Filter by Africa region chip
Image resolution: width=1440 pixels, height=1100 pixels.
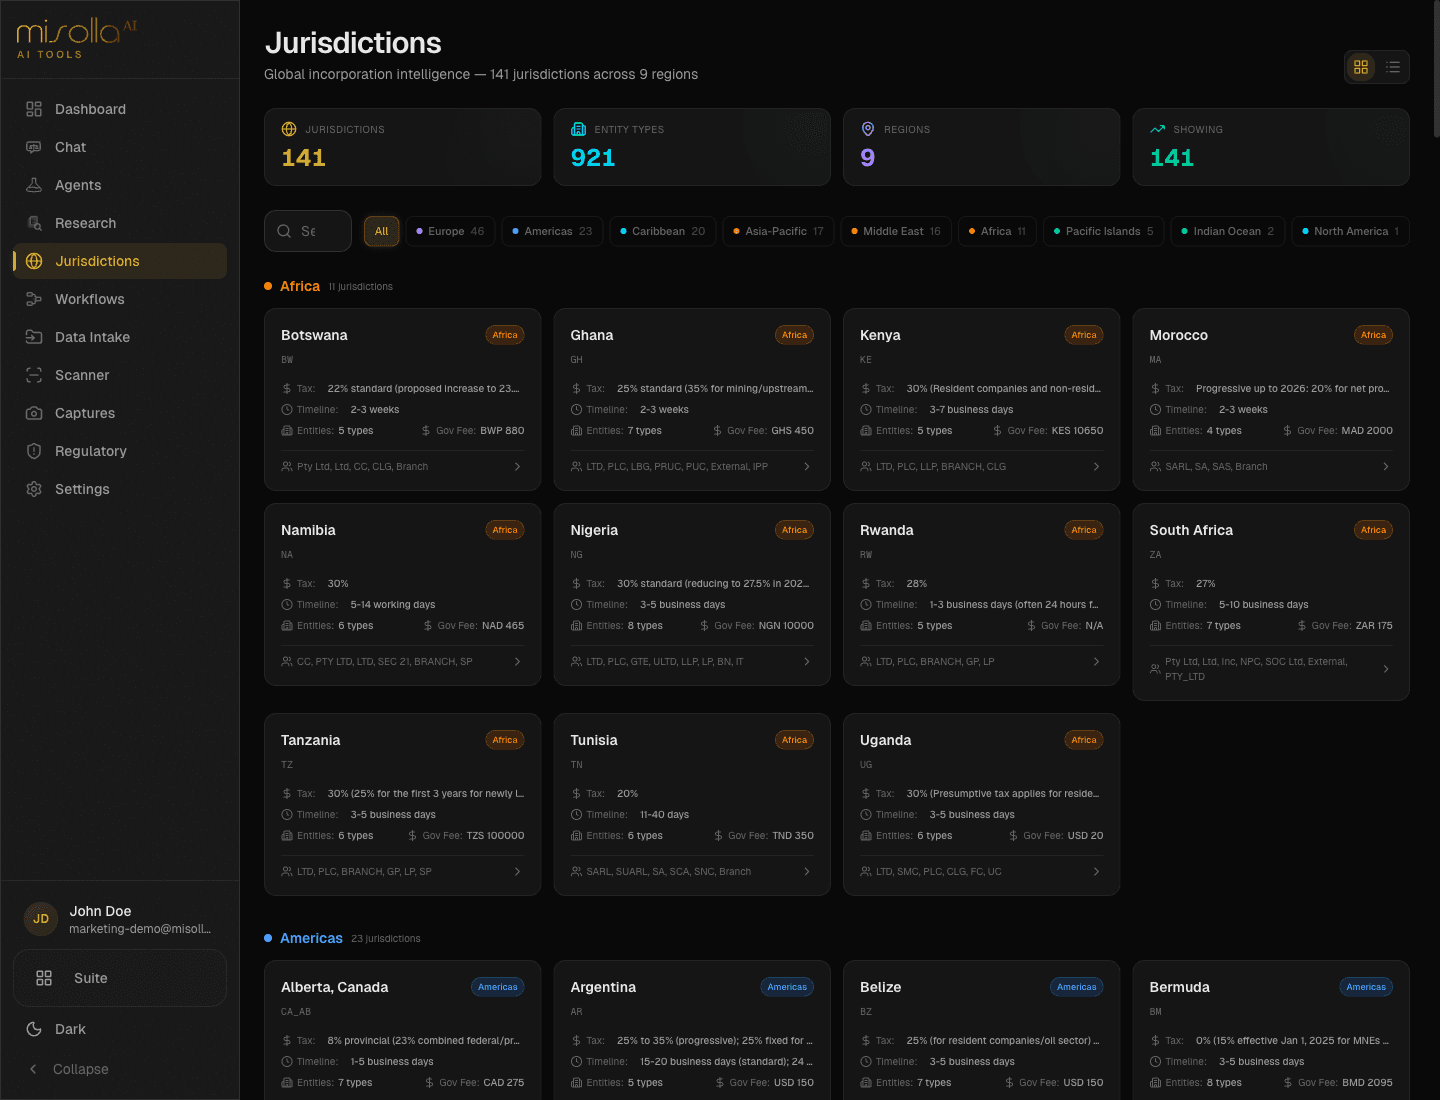(997, 231)
